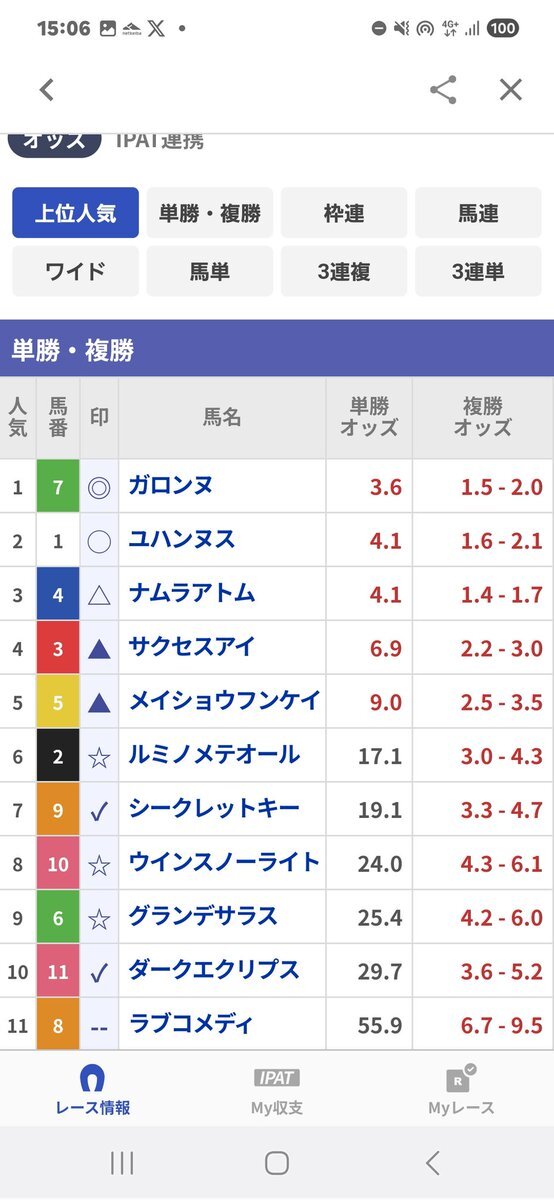554x1200 pixels.
Task: Close the page with X icon
Action: [511, 90]
